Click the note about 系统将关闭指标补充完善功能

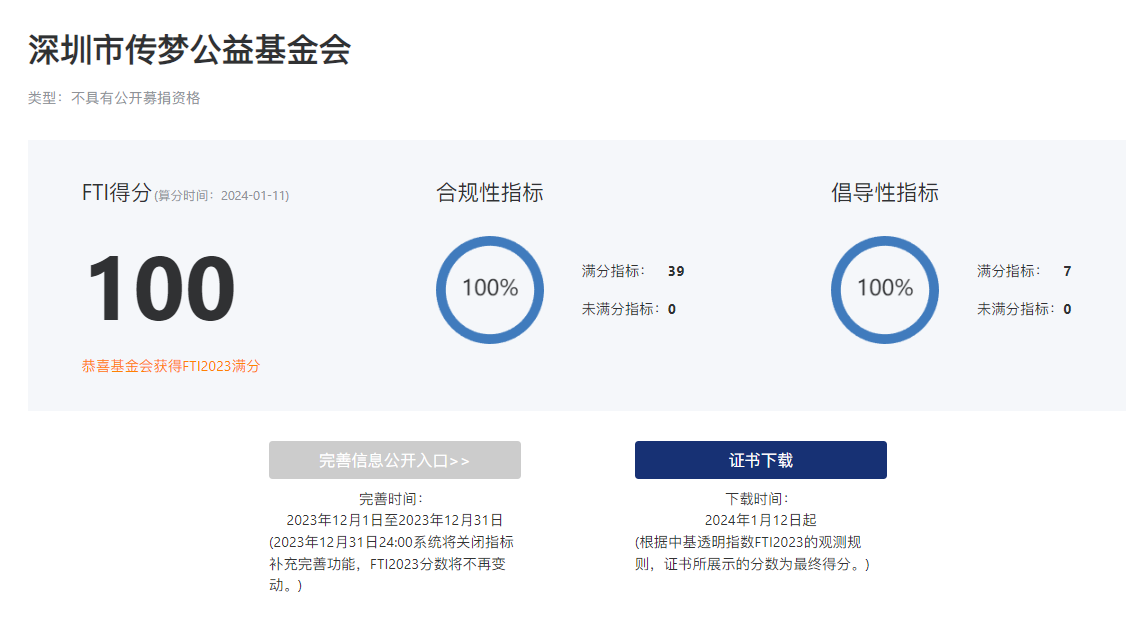click(x=391, y=563)
